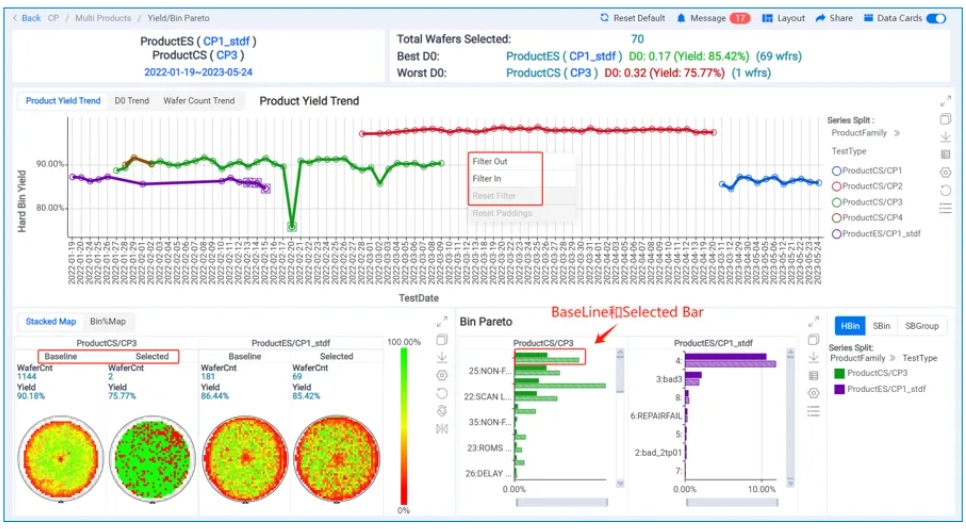Expand Bin Pareto ProductFamily split chevron

point(893,358)
